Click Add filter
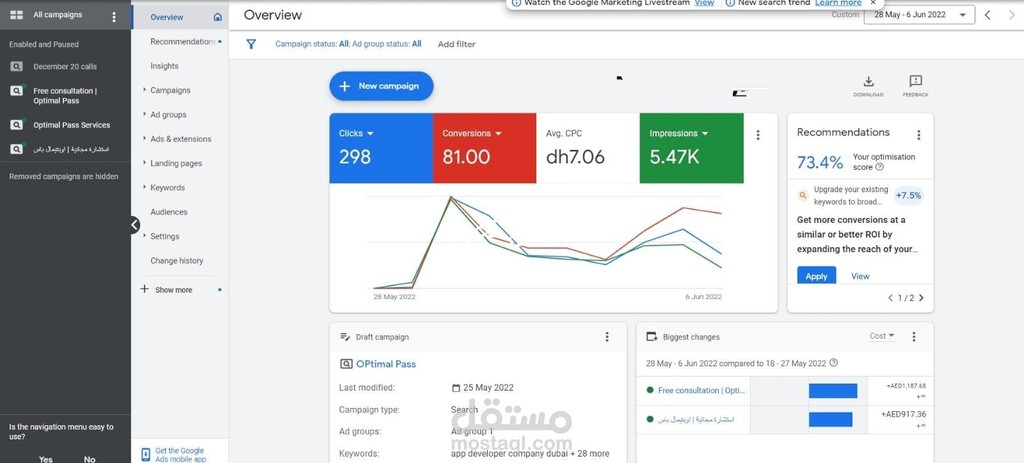This screenshot has height=463, width=1024. [x=456, y=44]
